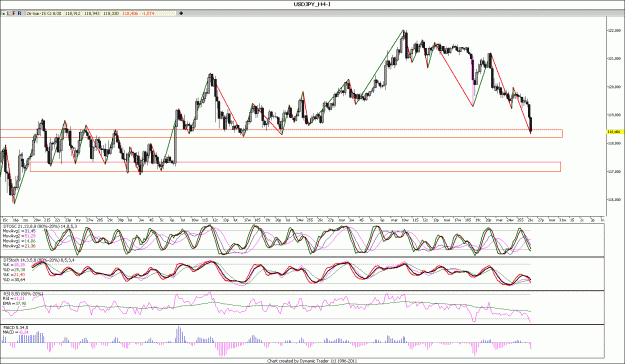Image resolution: width=625 pixels, height=364 pixels.
Task: Click the 118,000 price axis label
Action: click(614, 143)
